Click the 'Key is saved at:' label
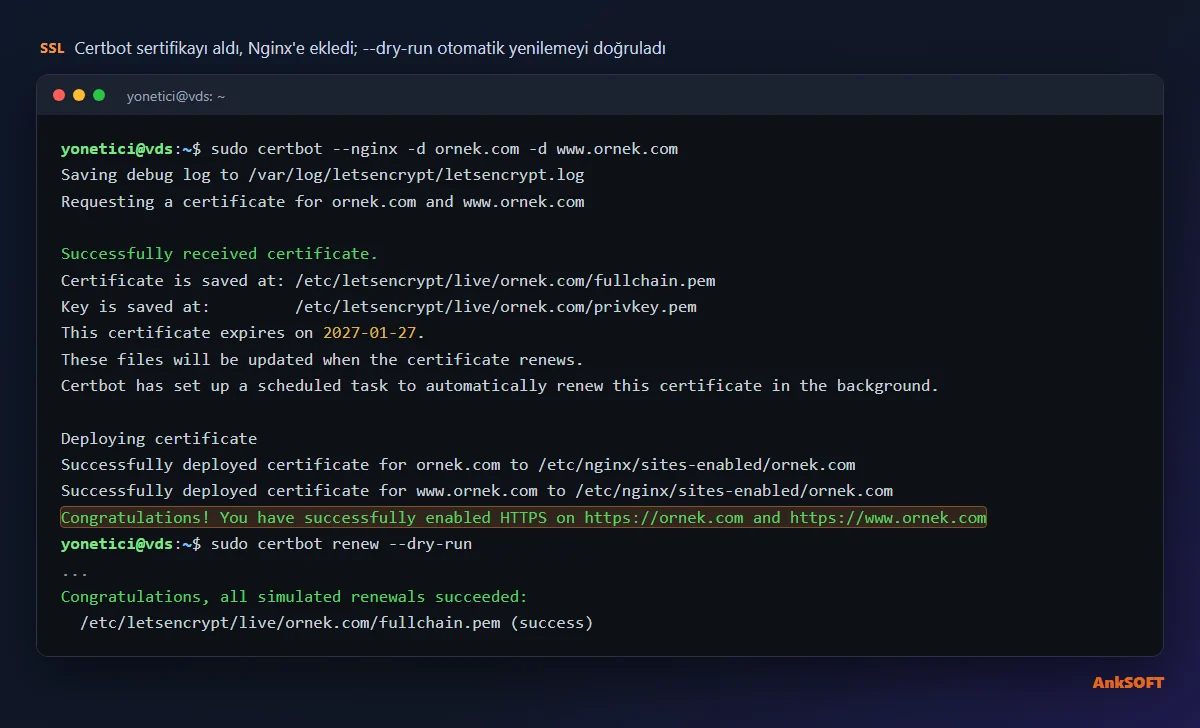The image size is (1200, 728). pyautogui.click(x=136, y=306)
